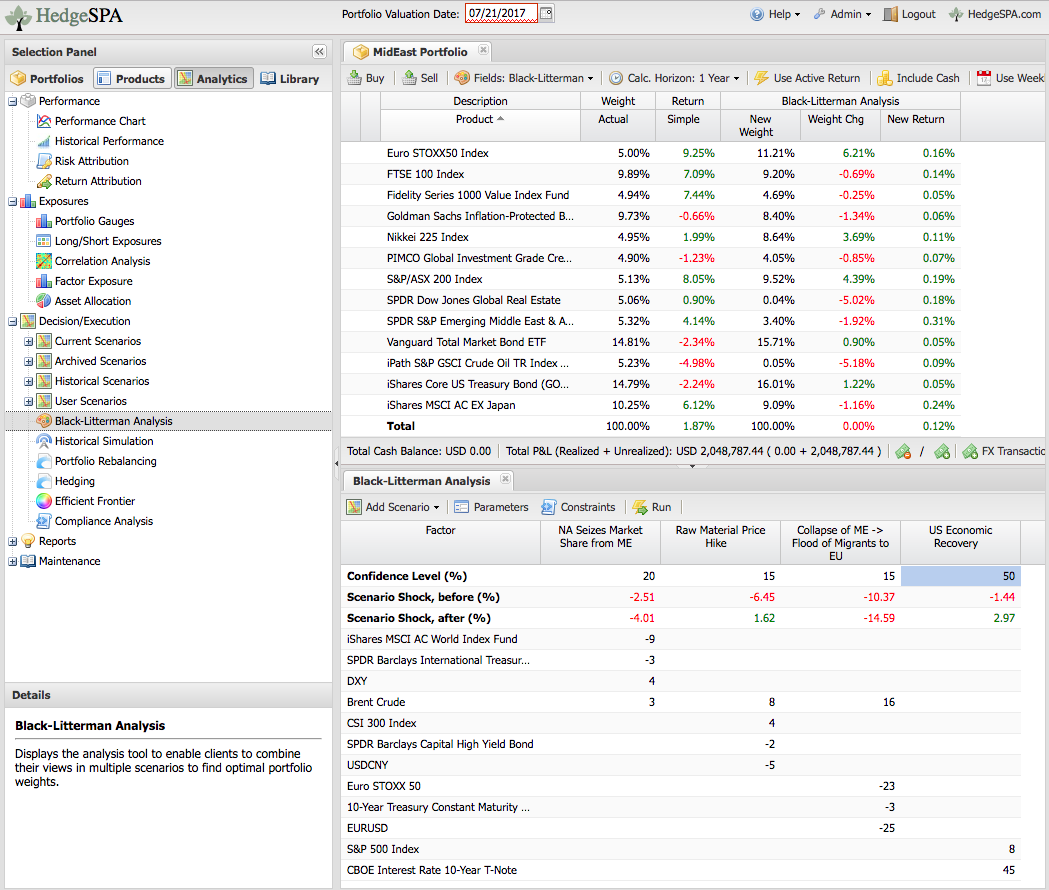Collapse the Exposures tree node
This screenshot has width=1049, height=890.
click(x=13, y=201)
